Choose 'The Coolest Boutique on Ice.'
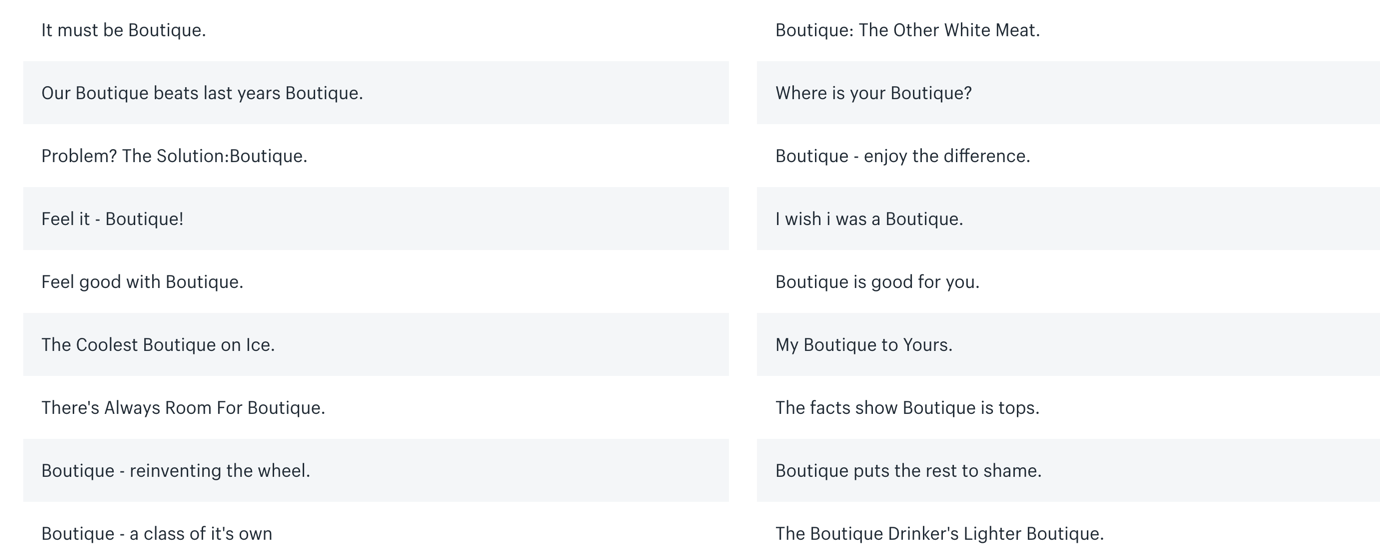Image resolution: width=1380 pixels, height=559 pixels. point(158,345)
